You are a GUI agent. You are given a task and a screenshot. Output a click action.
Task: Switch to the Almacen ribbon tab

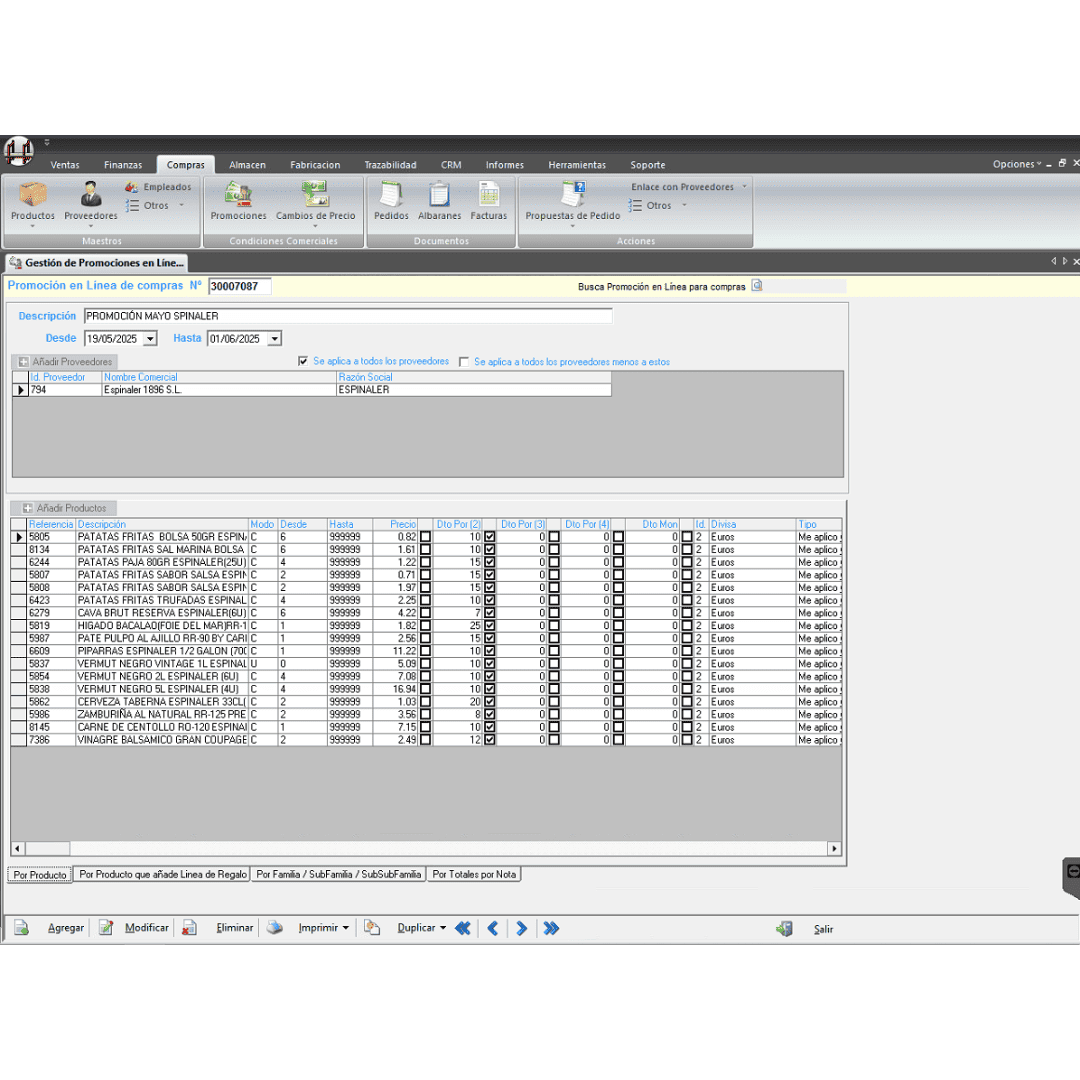tap(247, 165)
